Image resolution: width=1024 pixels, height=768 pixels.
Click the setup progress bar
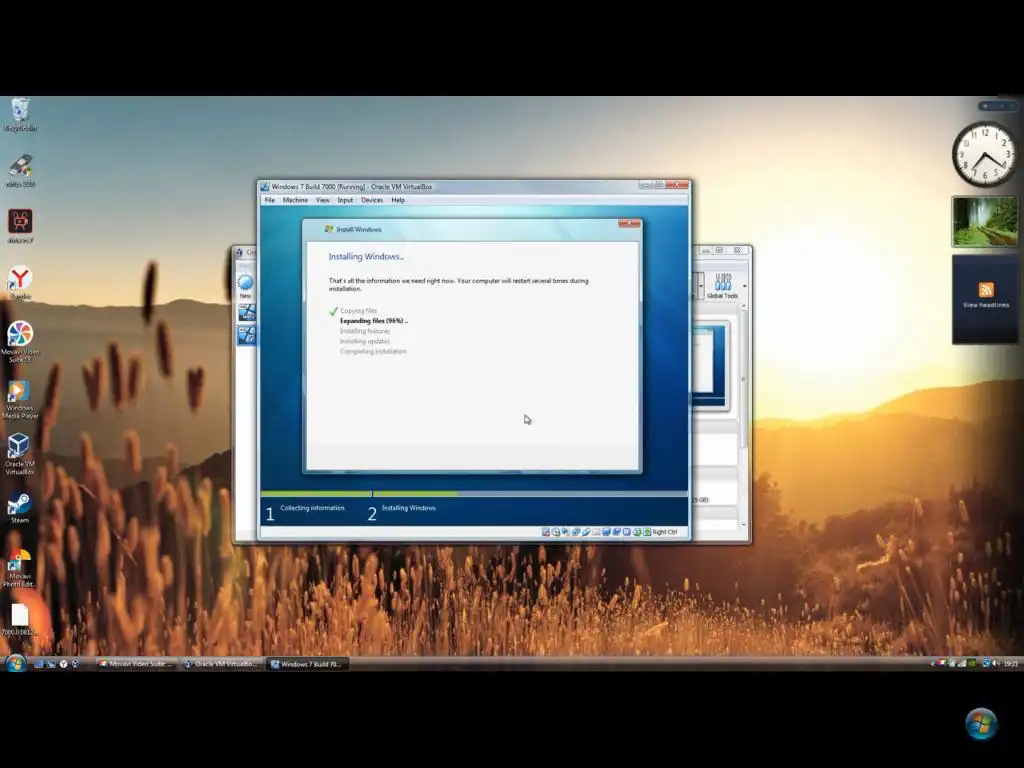tap(474, 494)
